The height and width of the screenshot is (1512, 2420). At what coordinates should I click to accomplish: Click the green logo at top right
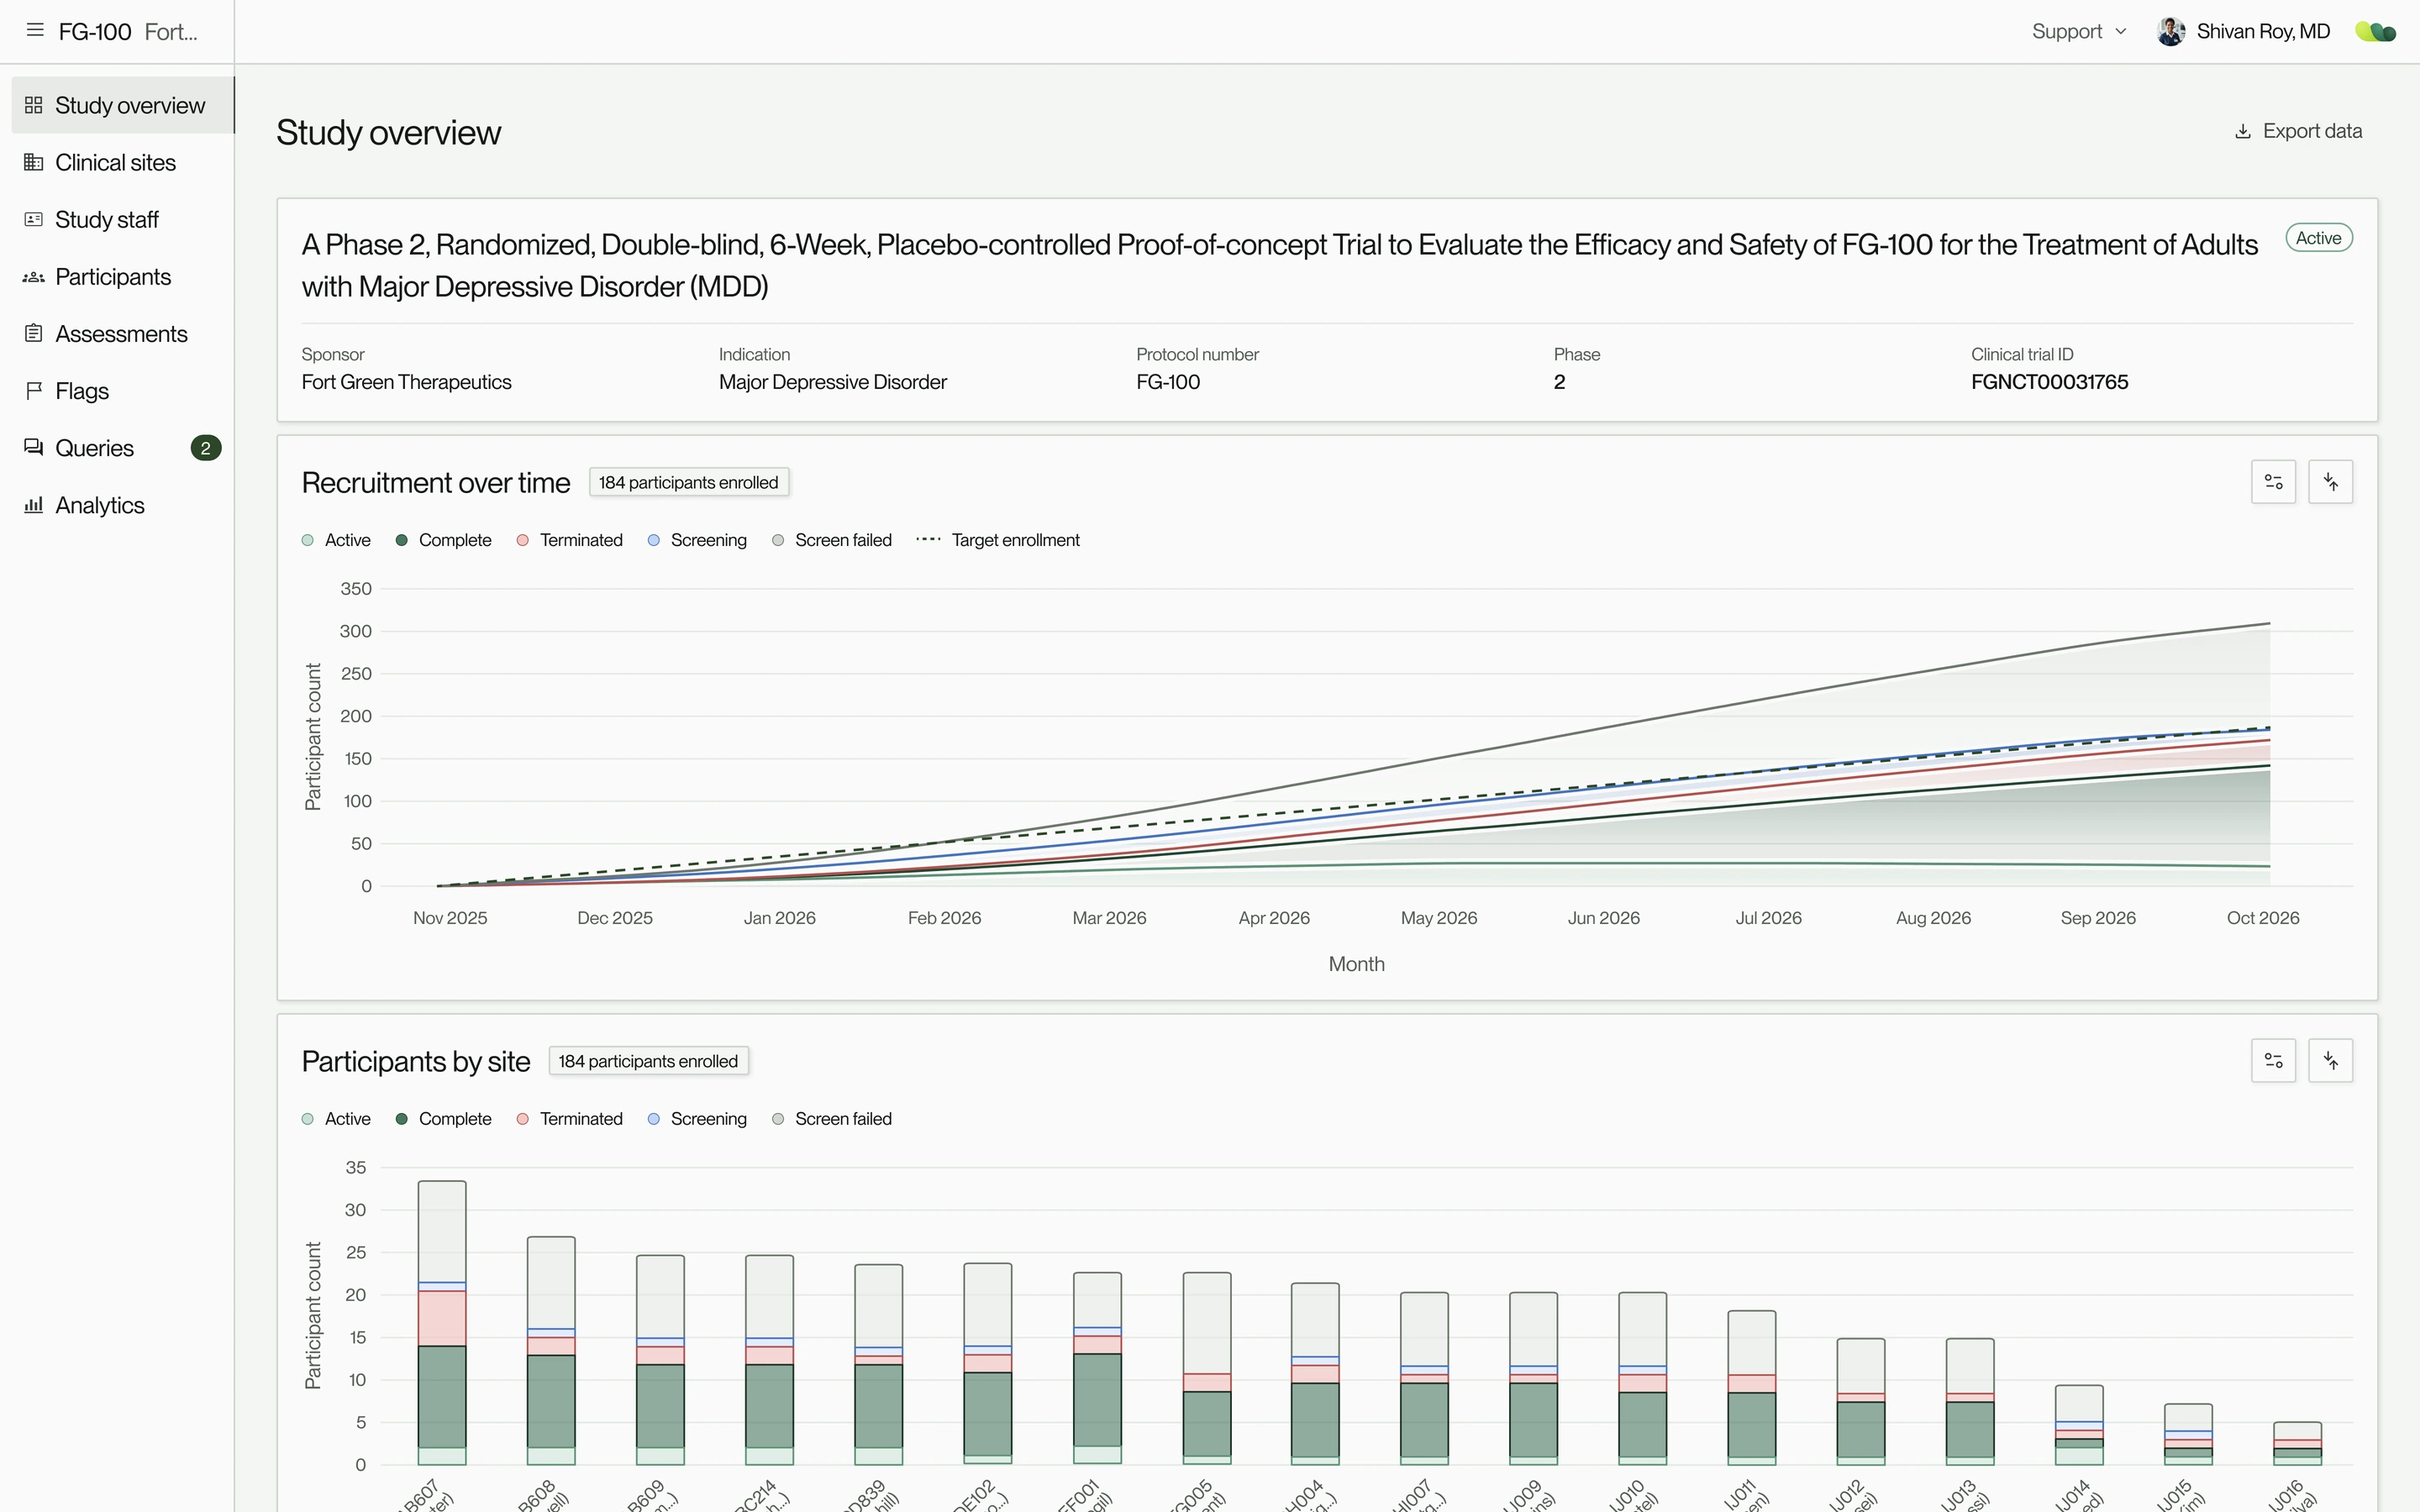pyautogui.click(x=2375, y=32)
